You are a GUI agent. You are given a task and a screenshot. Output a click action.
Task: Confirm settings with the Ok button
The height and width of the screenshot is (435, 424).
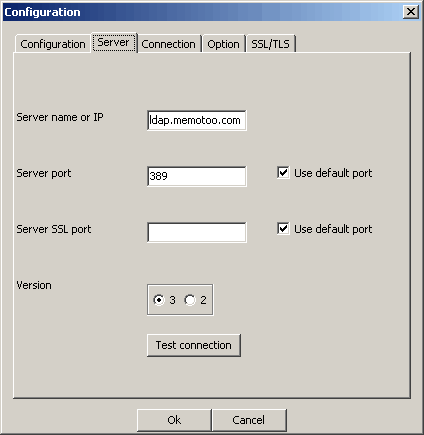[x=174, y=420]
